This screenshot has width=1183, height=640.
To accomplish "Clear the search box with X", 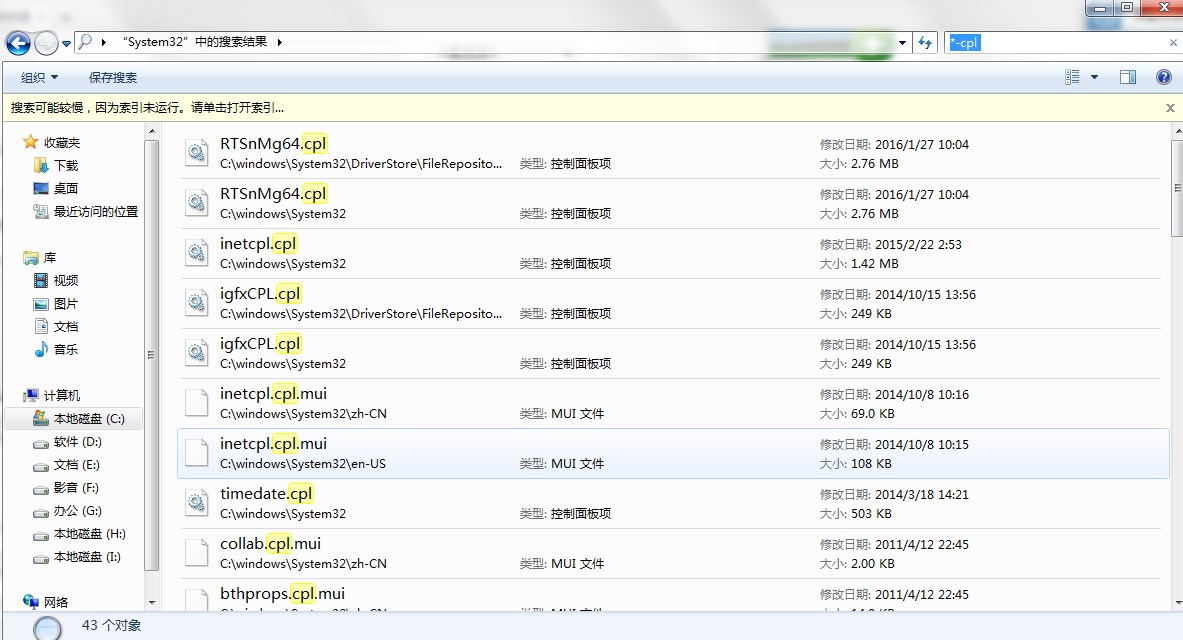I will click(x=1173, y=43).
